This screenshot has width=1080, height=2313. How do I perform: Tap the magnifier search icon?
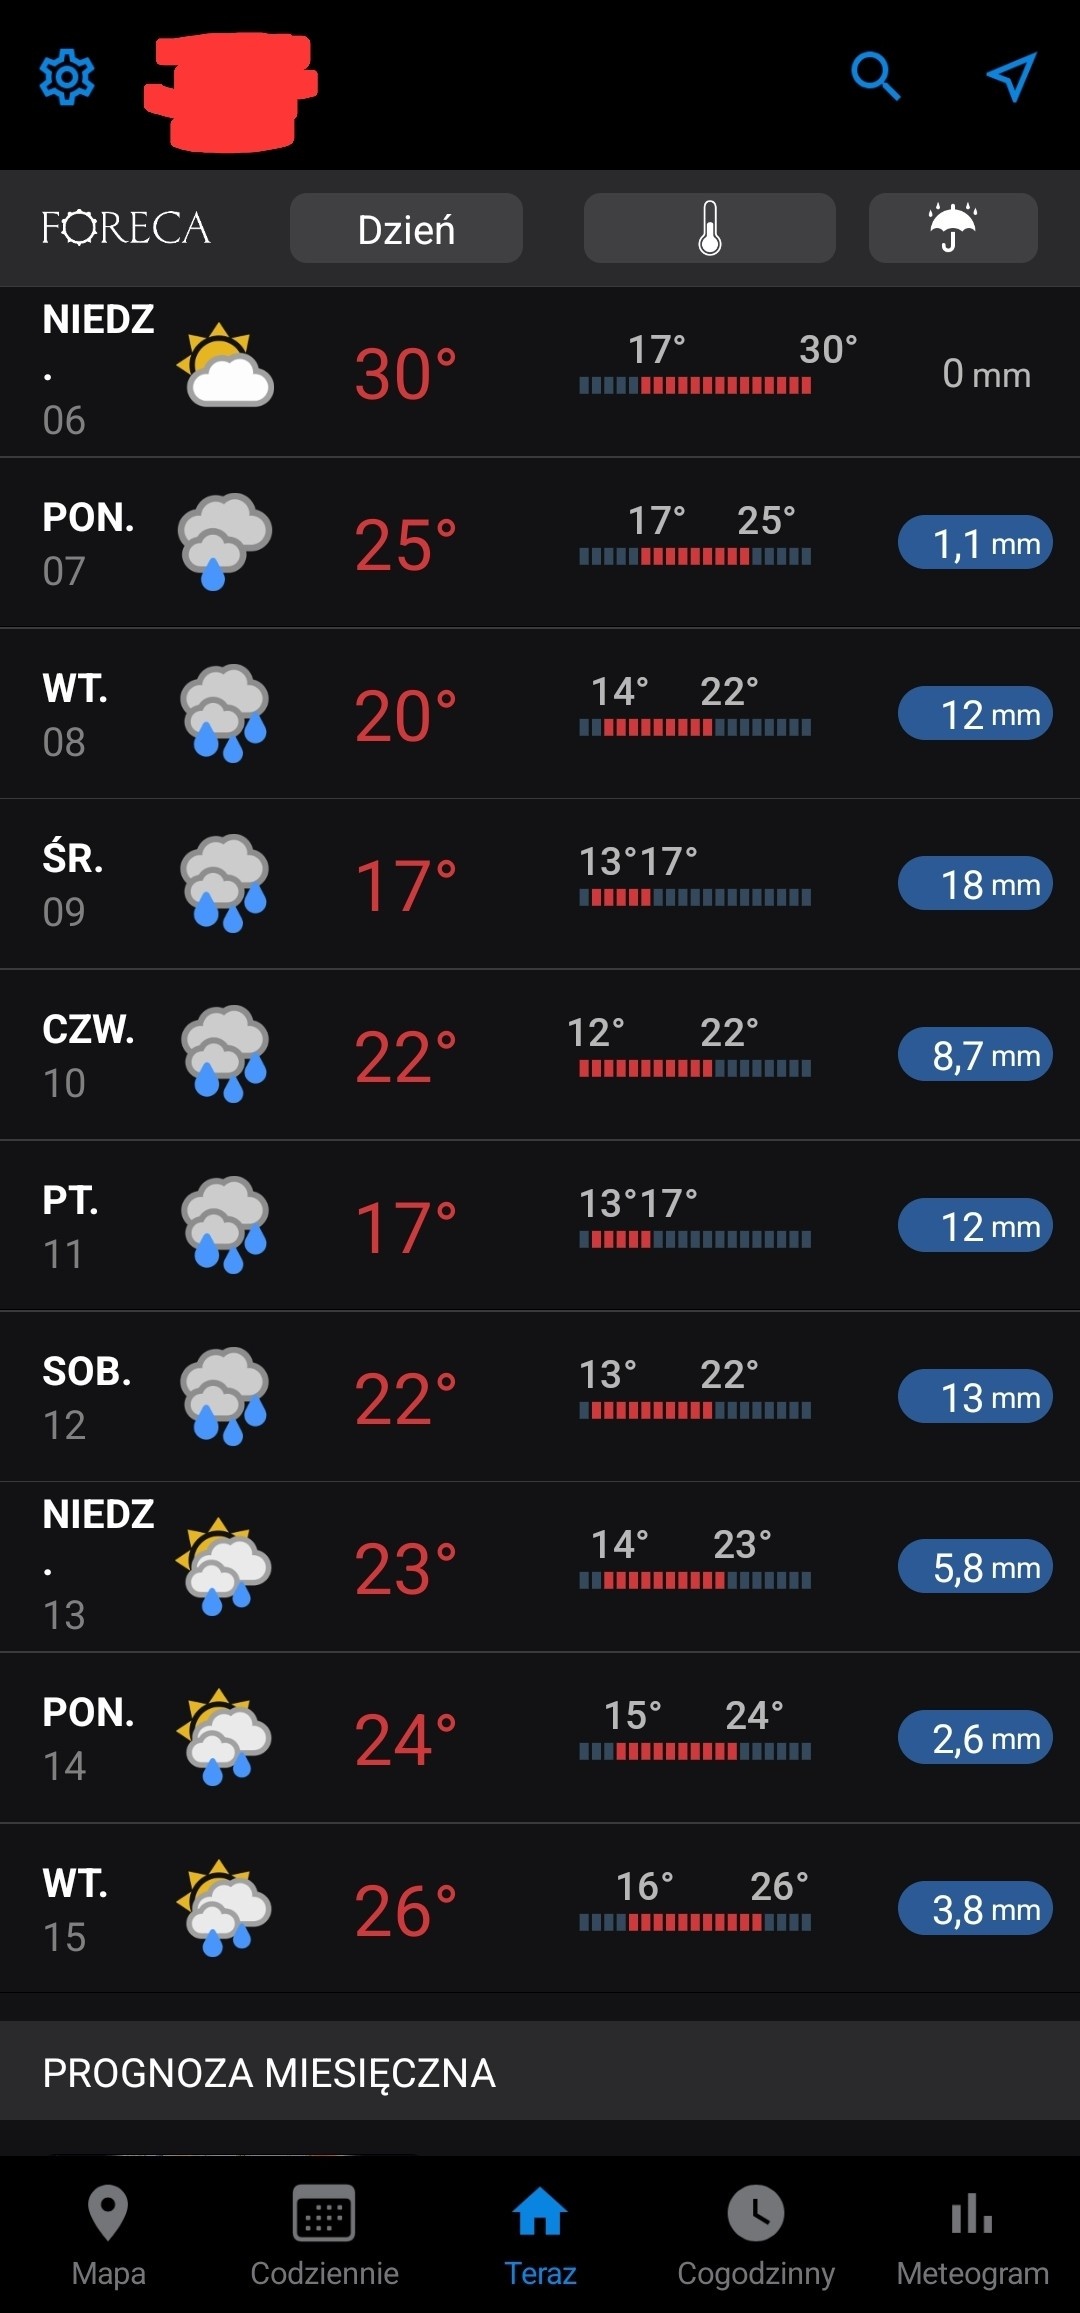click(875, 76)
